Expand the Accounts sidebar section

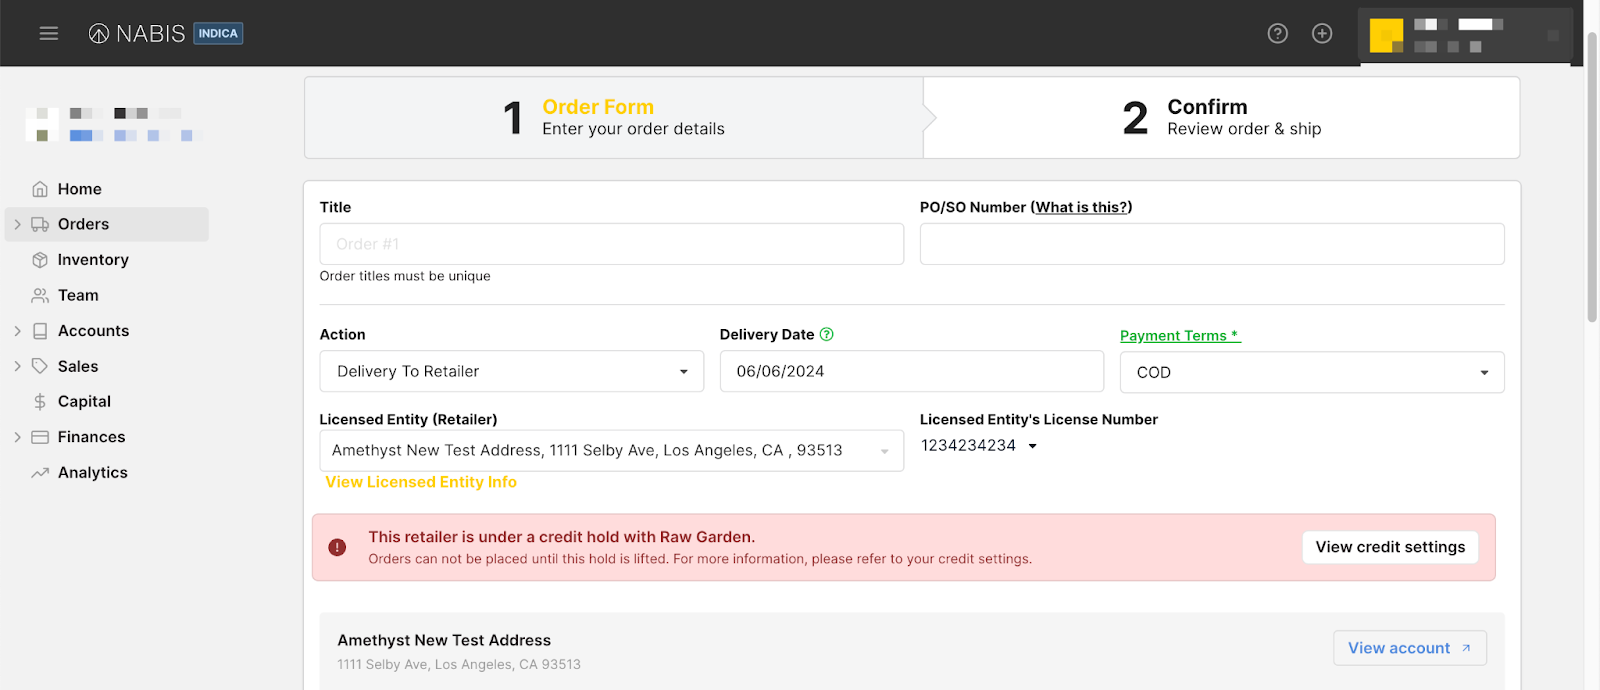tap(17, 331)
